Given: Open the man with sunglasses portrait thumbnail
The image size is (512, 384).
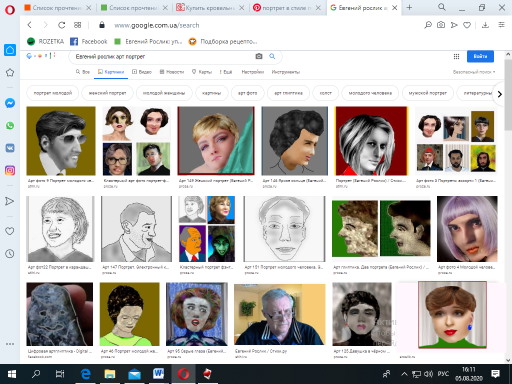Looking at the screenshot, I should click(x=61, y=141).
